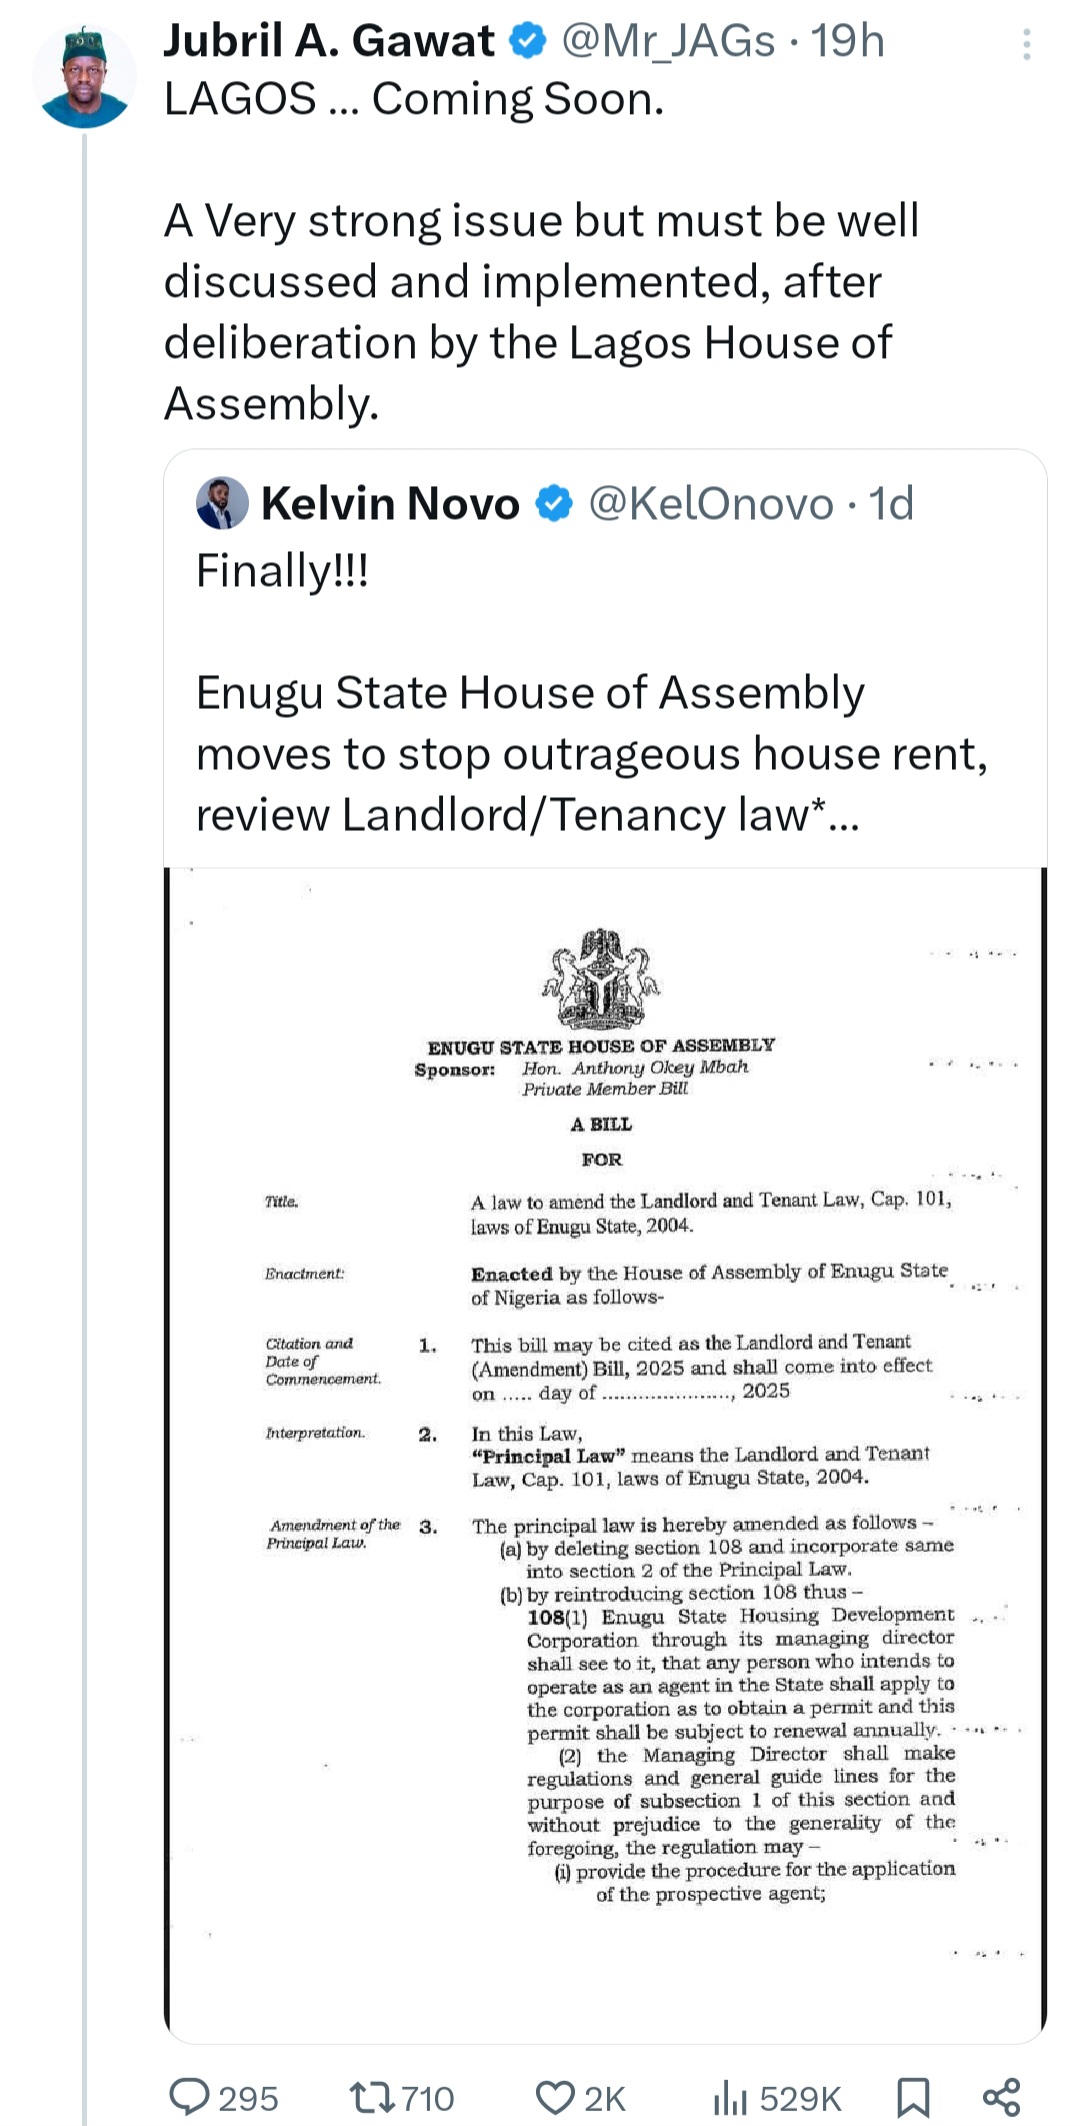Tap Jubril A. Gawat's verified badge
The height and width of the screenshot is (2126, 1080).
528,41
